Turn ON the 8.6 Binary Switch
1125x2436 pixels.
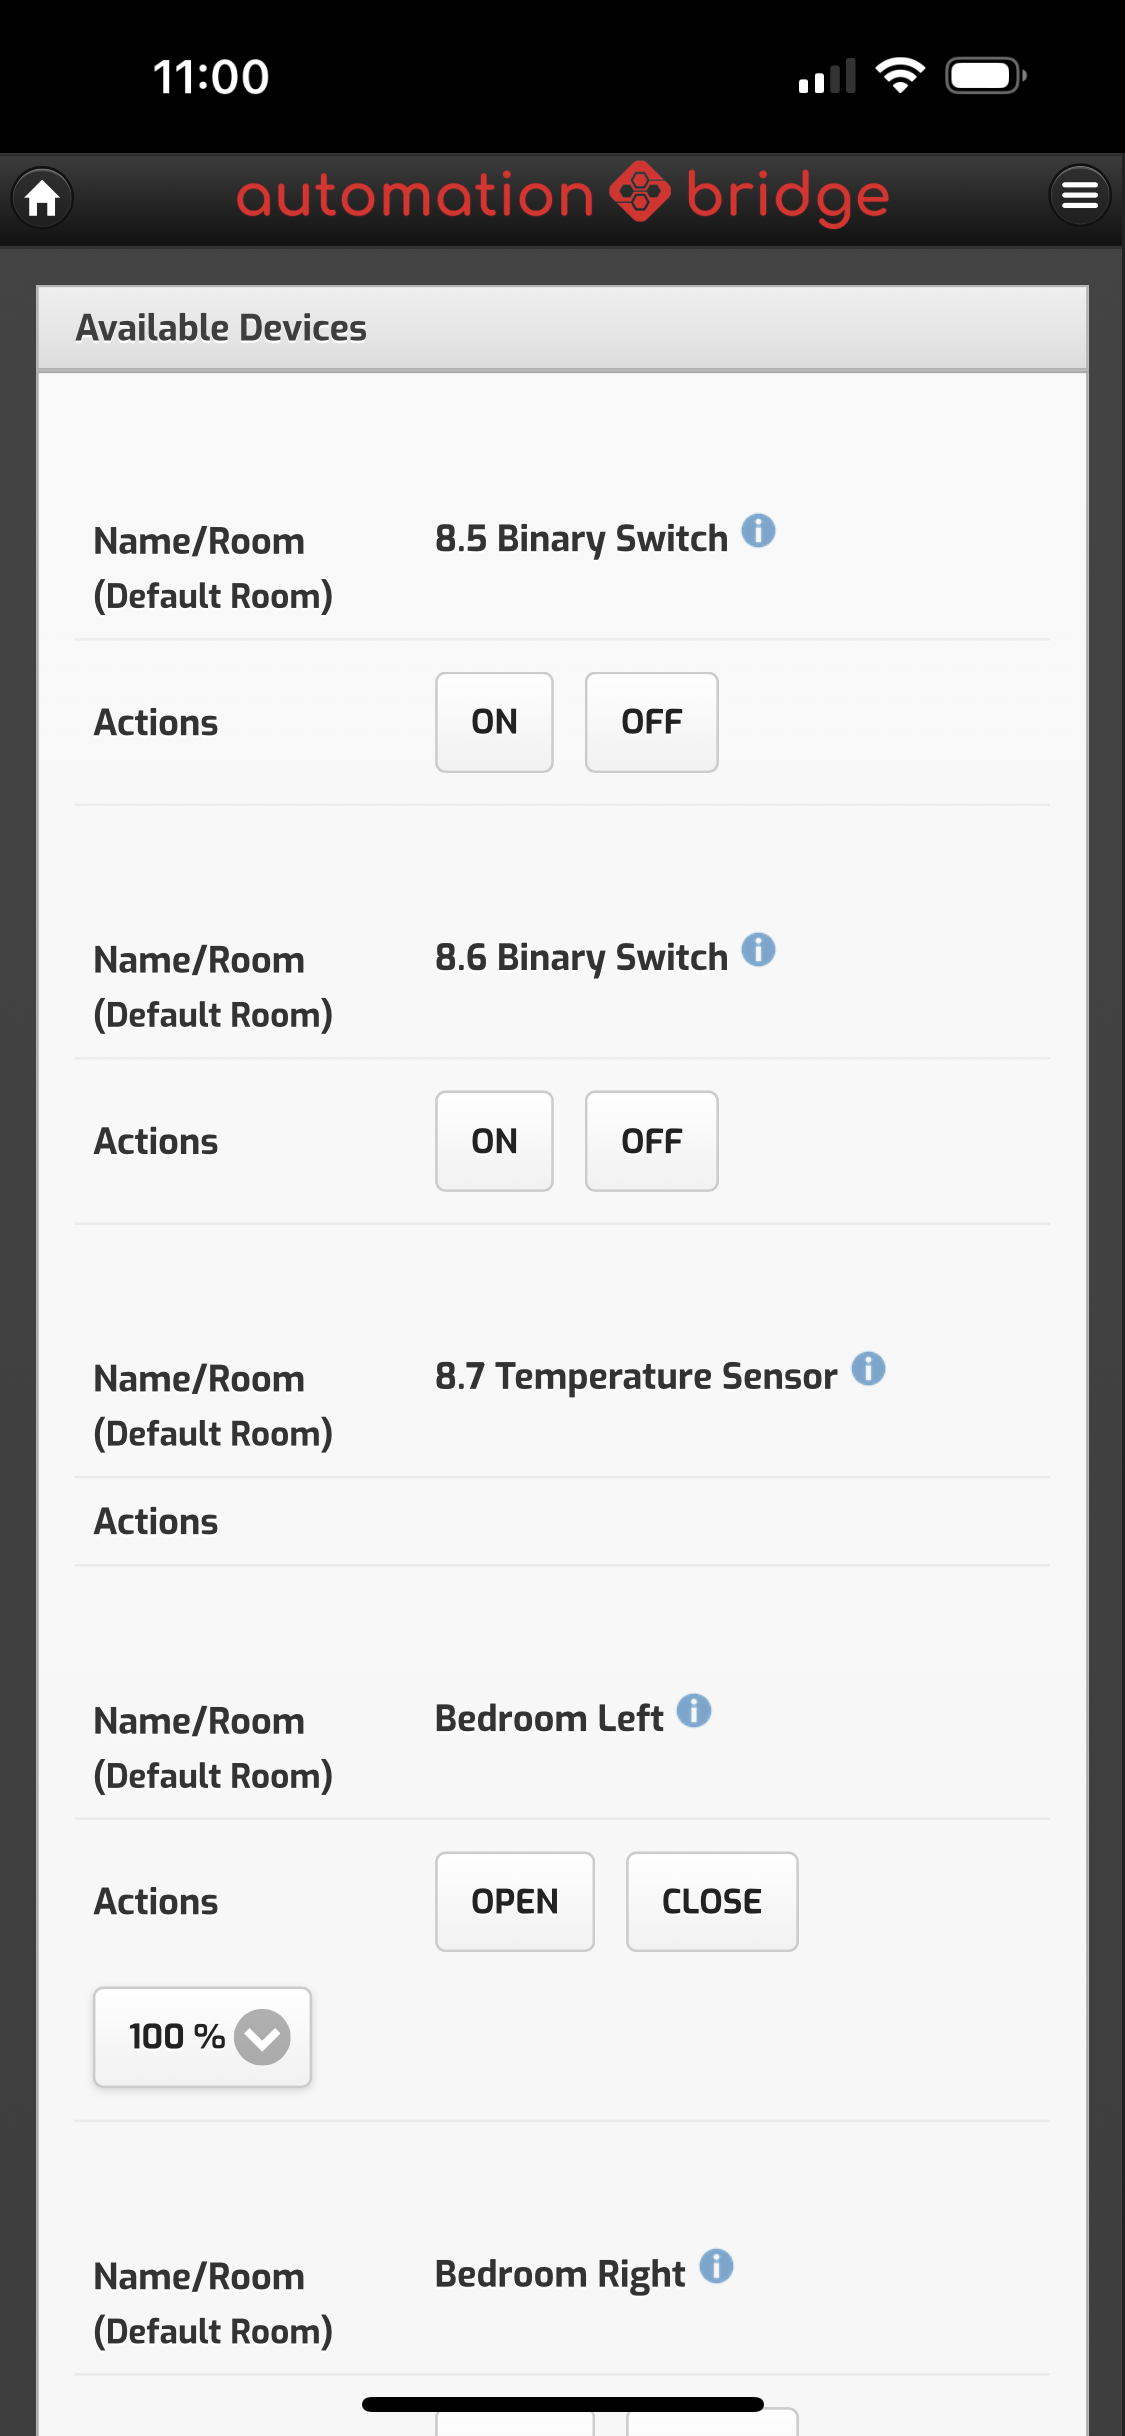tap(494, 1141)
